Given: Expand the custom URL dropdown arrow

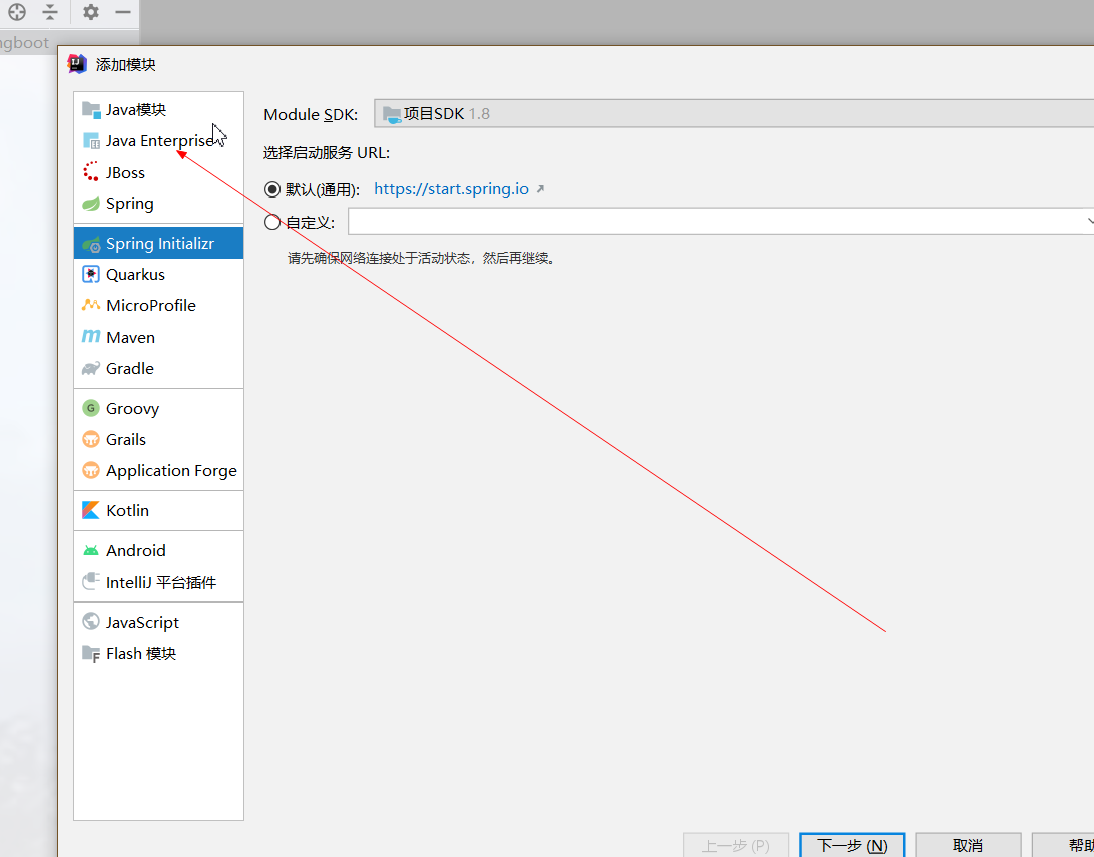Looking at the screenshot, I should pos(1089,221).
